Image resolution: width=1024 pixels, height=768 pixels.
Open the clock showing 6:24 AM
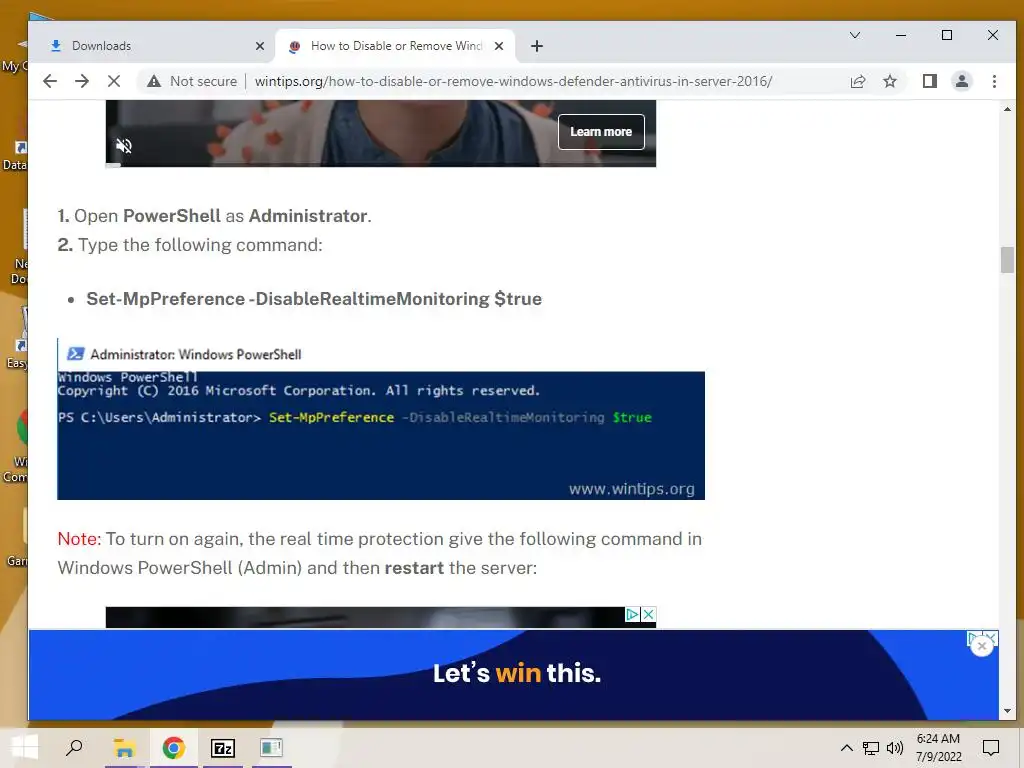938,748
